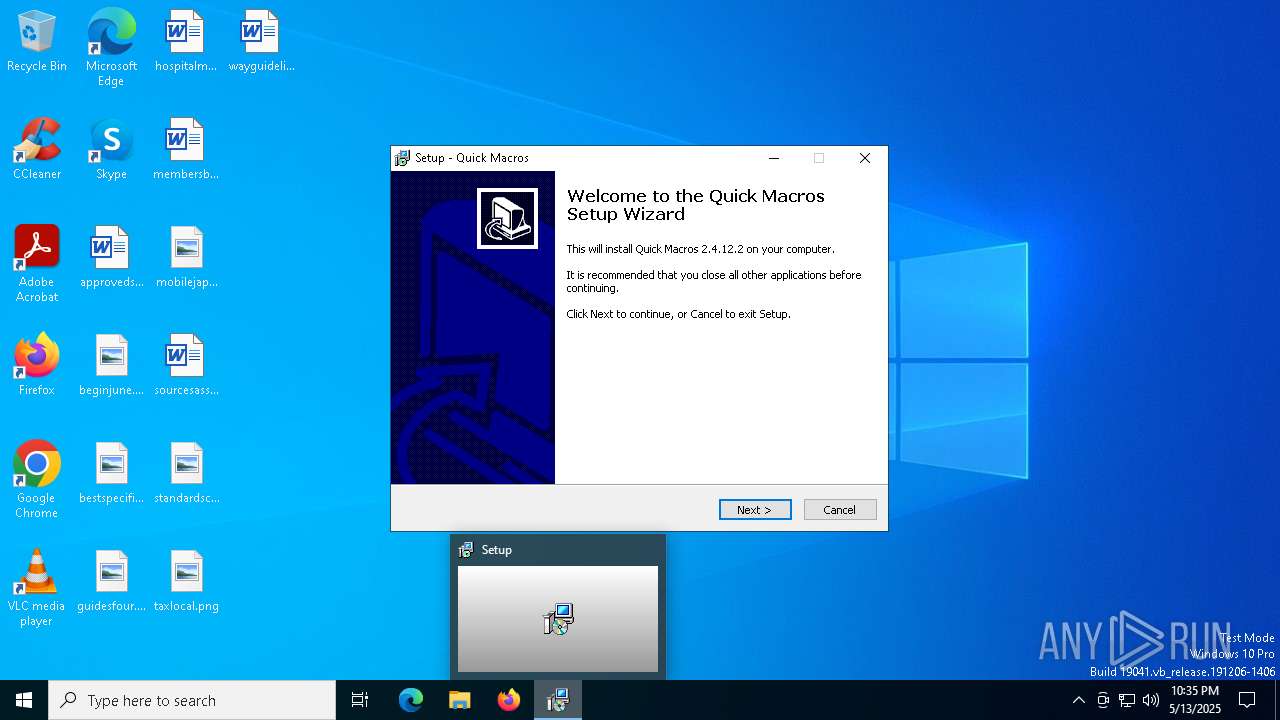Select Skype desktop shortcut
Viewport: 1280px width, 720px height.
tap(111, 150)
